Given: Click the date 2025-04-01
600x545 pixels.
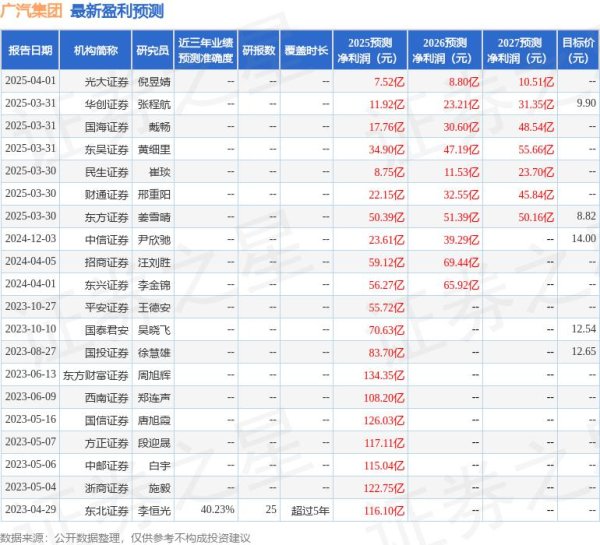Looking at the screenshot, I should [x=31, y=81].
